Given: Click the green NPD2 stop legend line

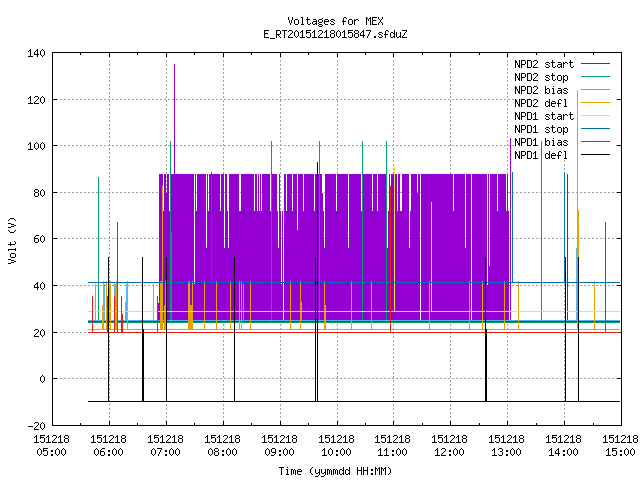Looking at the screenshot, I should click(595, 77).
